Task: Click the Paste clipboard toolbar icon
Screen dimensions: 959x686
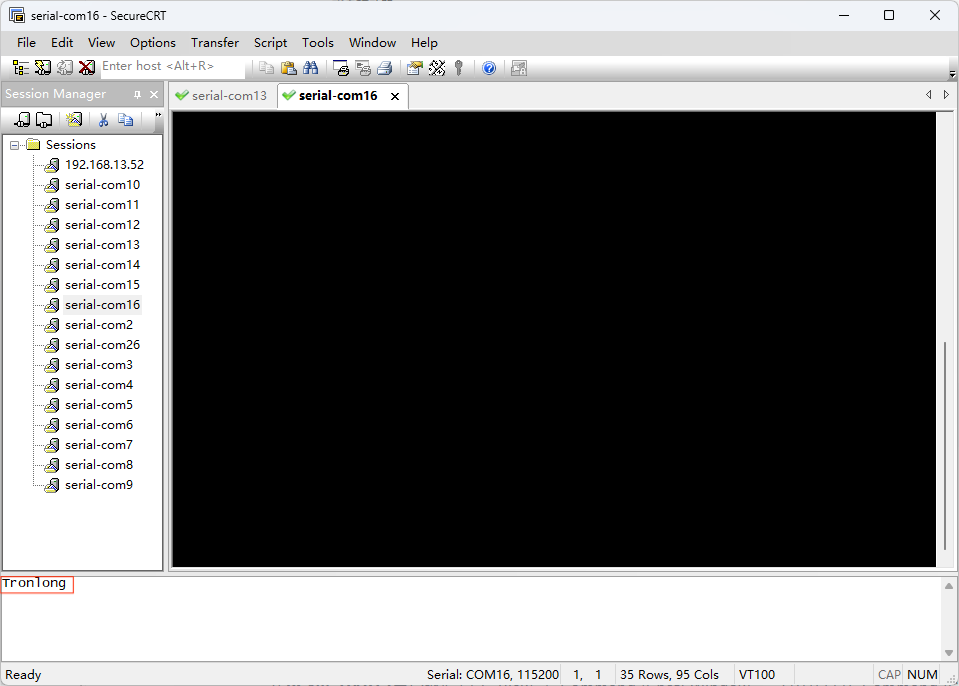Action: [x=288, y=68]
